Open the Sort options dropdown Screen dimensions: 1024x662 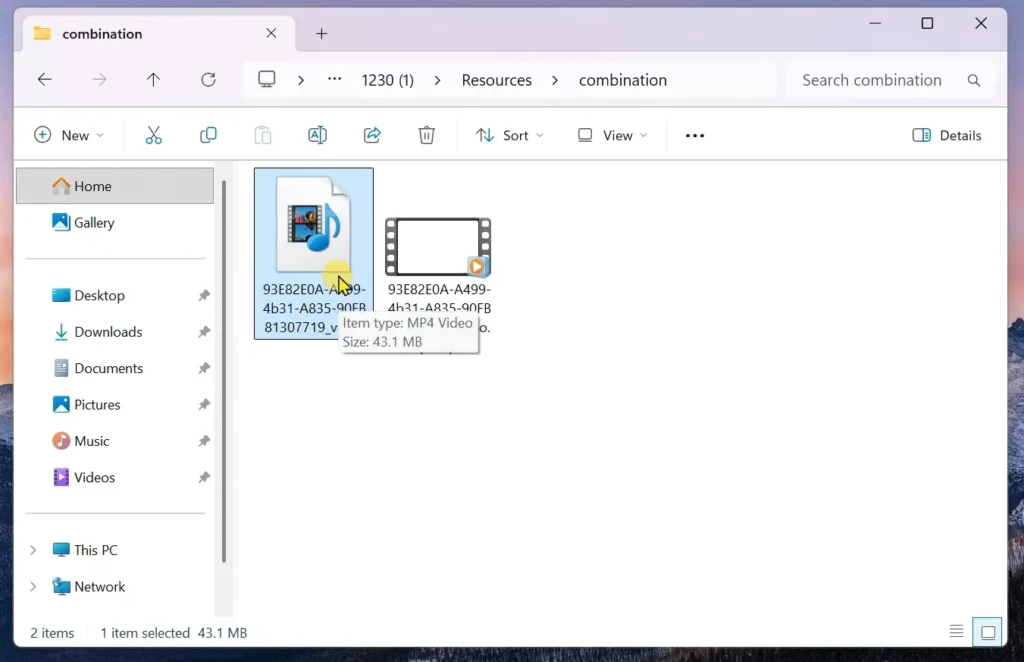point(509,134)
